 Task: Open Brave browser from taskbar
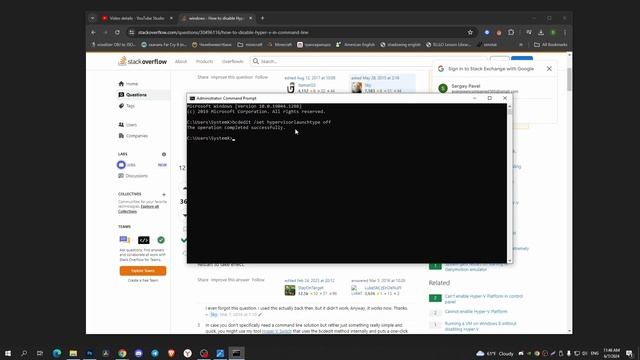171,353
